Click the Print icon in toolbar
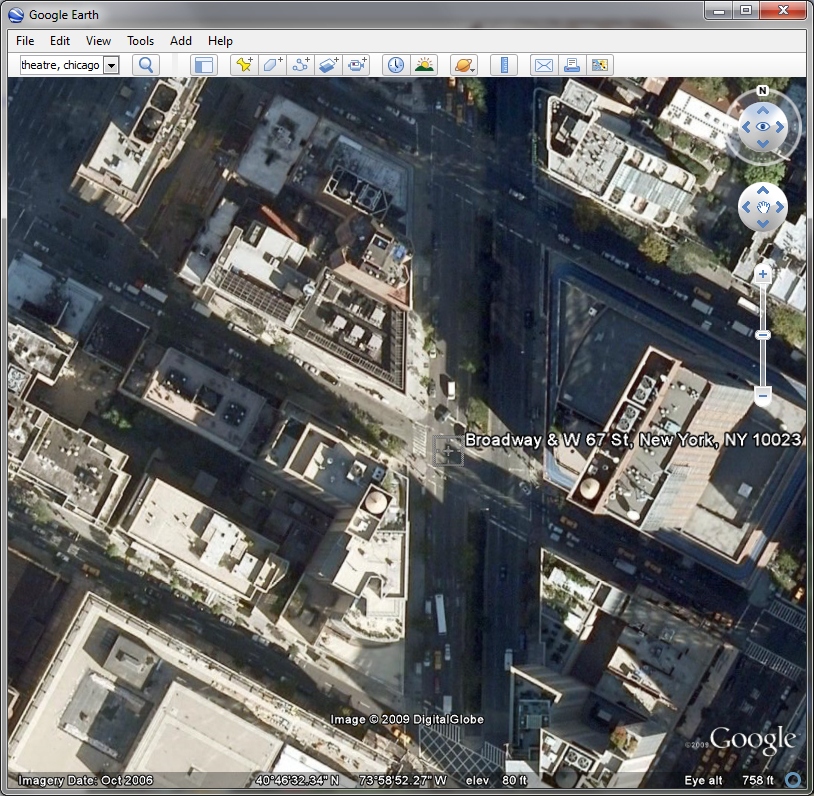Image resolution: width=814 pixels, height=796 pixels. 572,65
